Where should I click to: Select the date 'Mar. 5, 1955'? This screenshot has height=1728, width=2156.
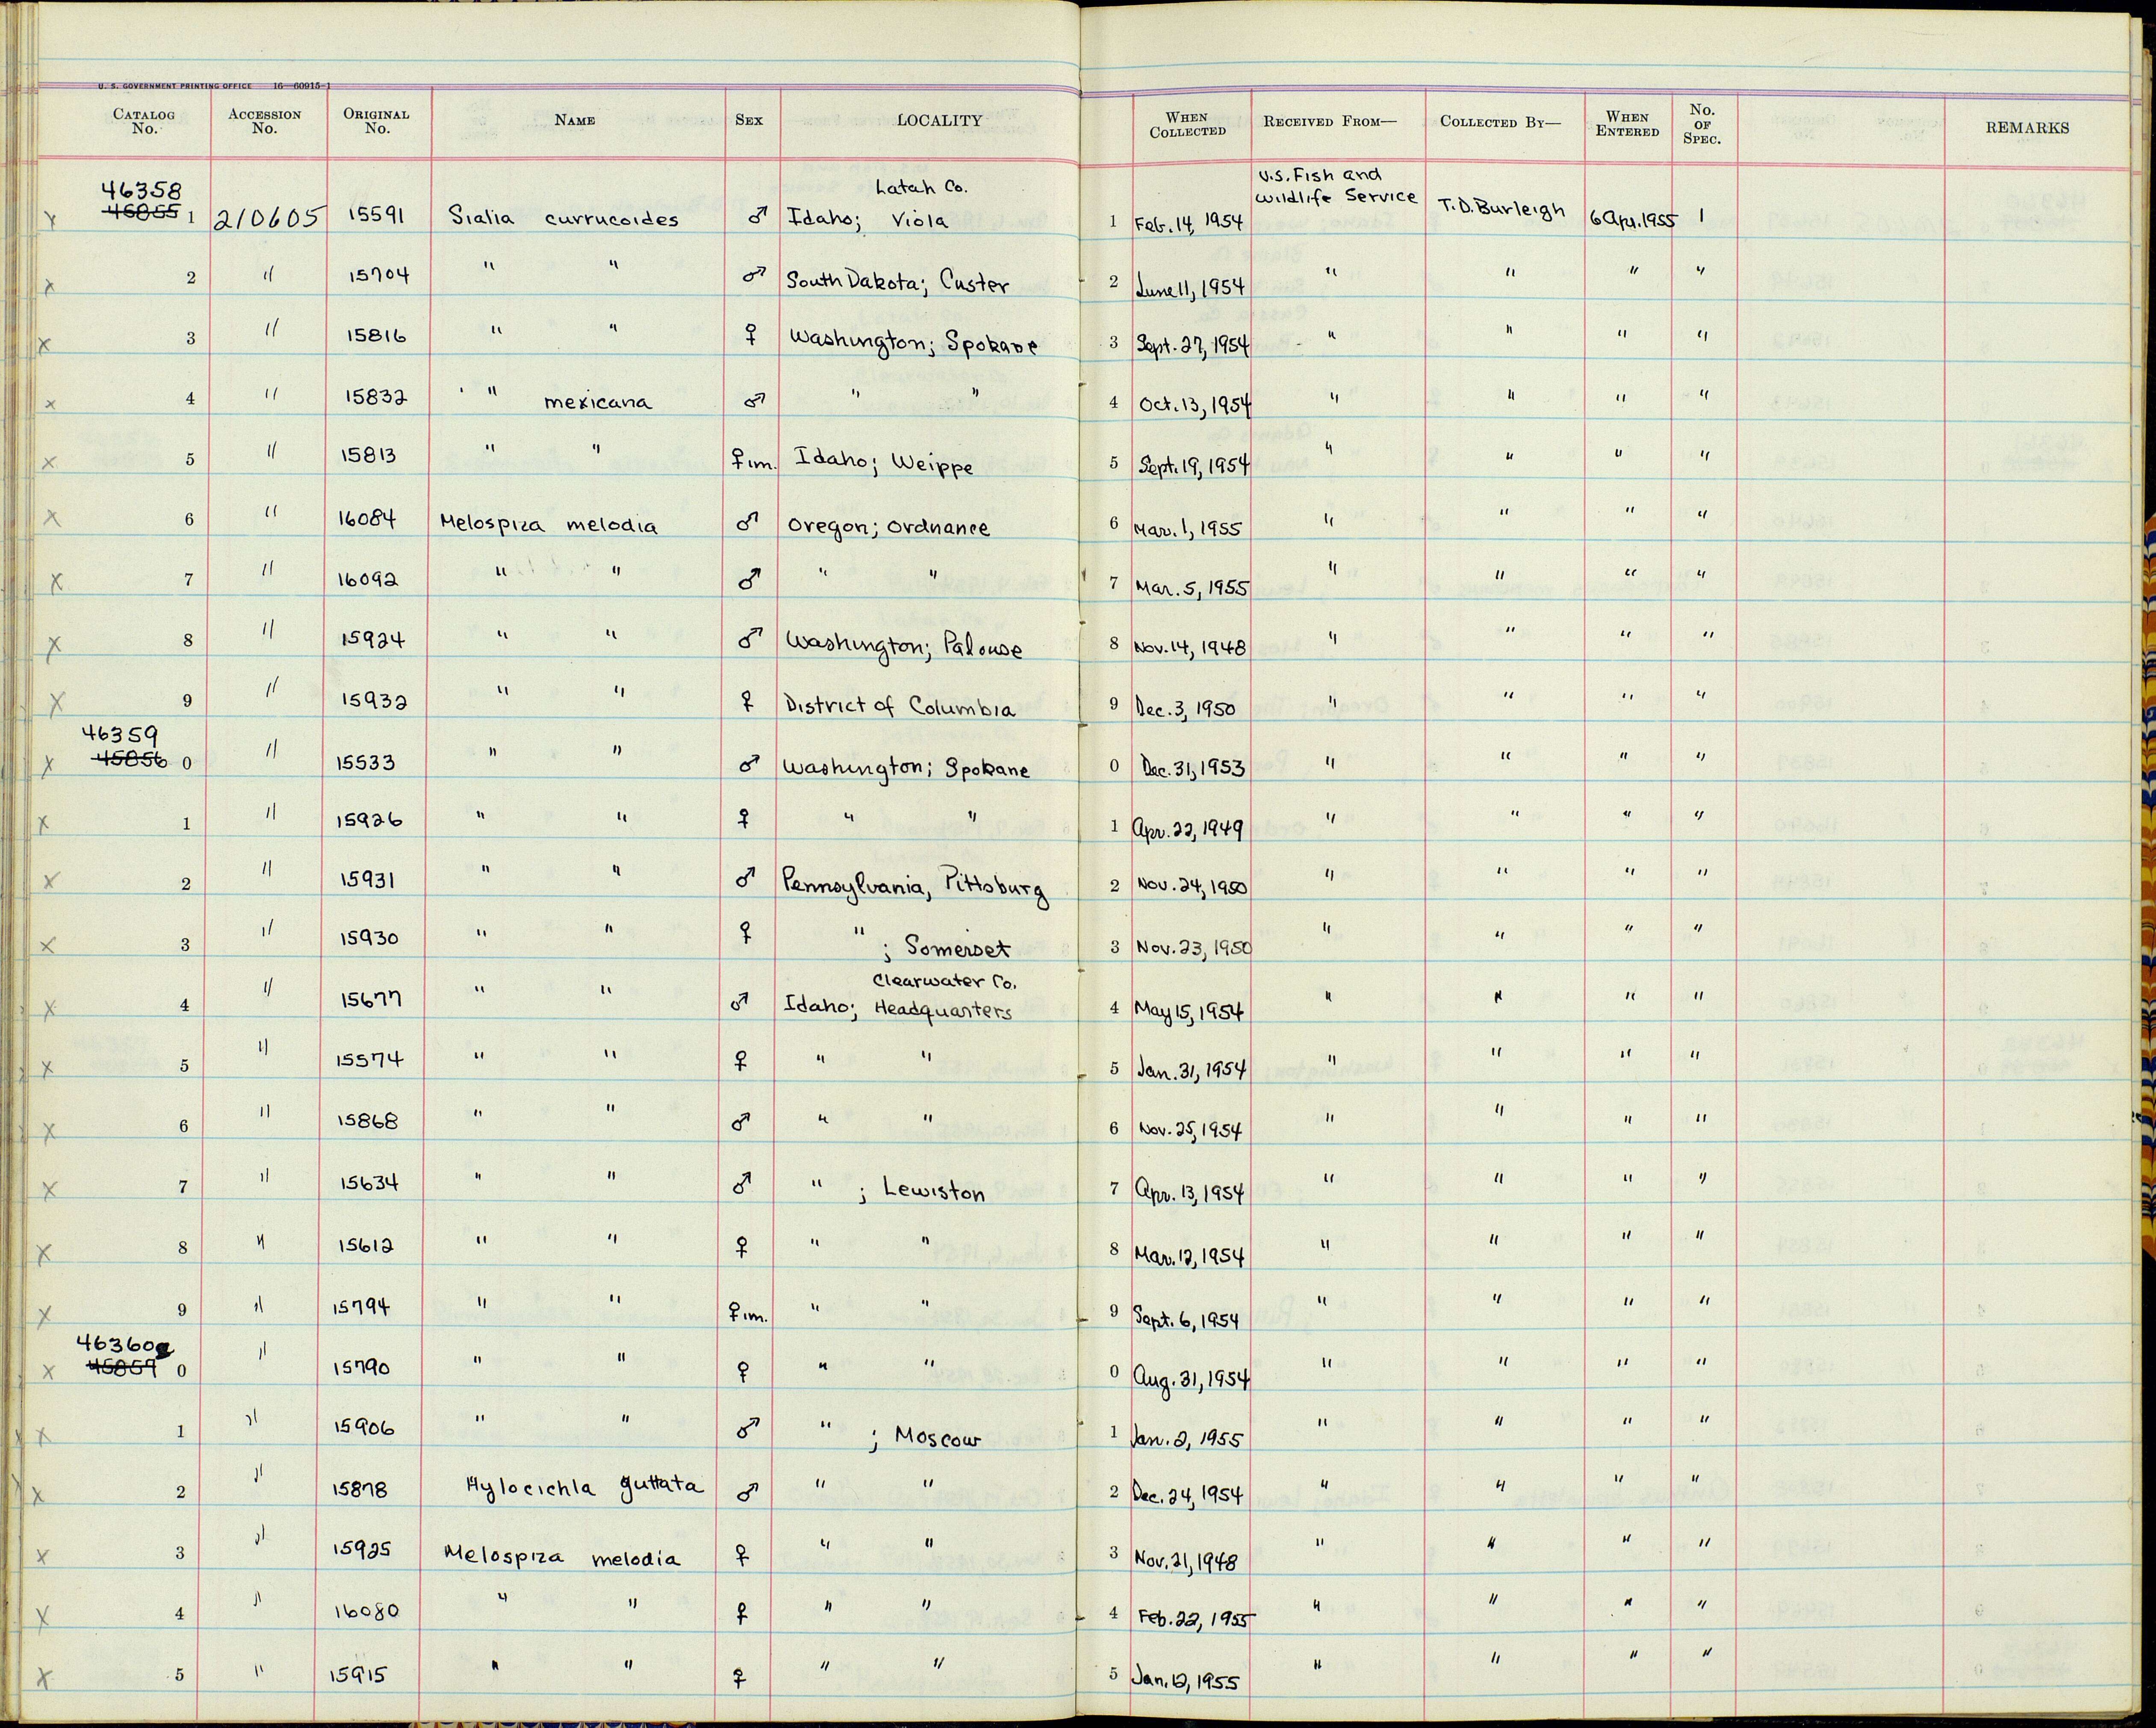(1191, 588)
